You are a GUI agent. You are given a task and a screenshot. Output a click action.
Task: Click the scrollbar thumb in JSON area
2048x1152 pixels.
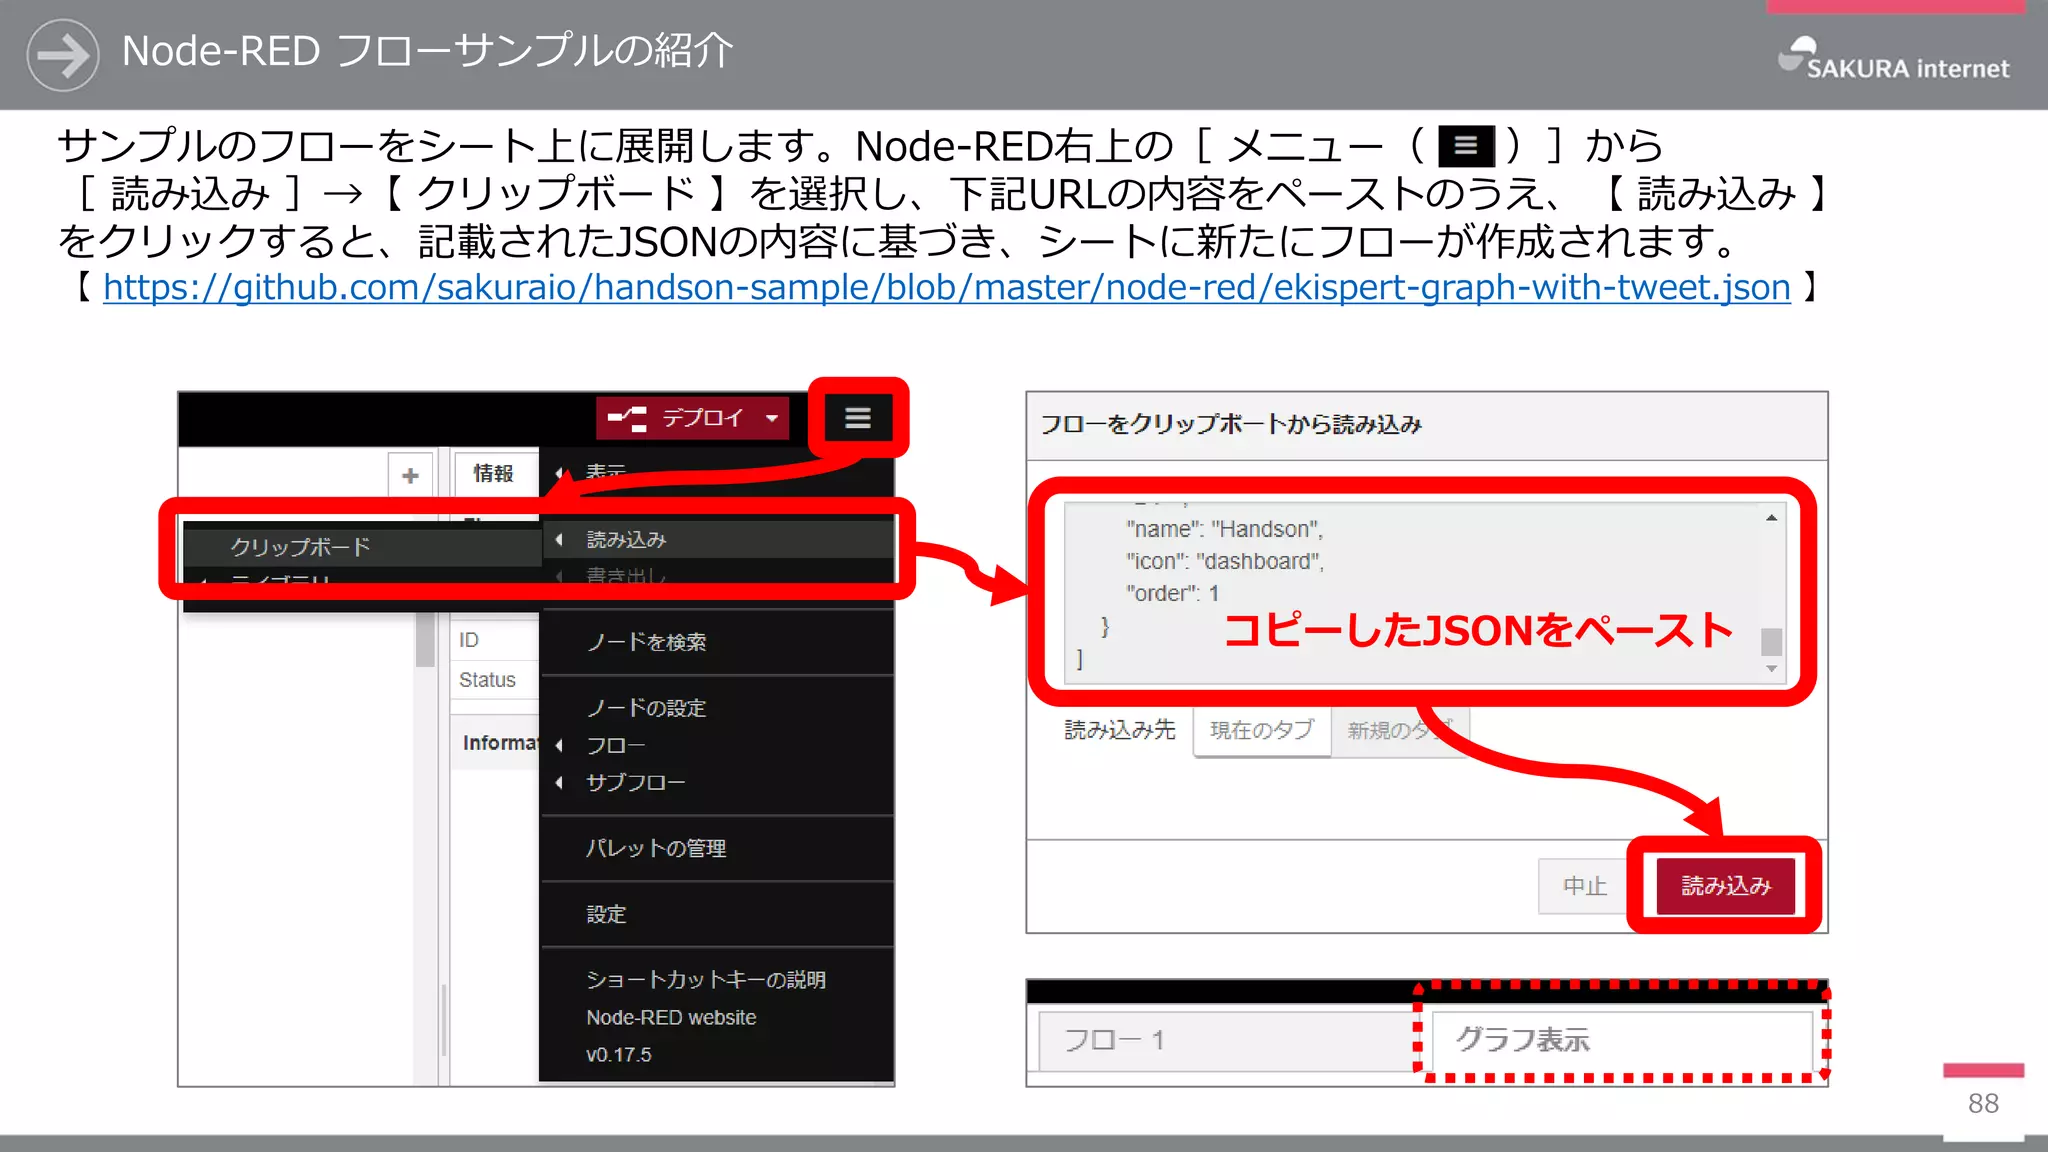point(1771,640)
